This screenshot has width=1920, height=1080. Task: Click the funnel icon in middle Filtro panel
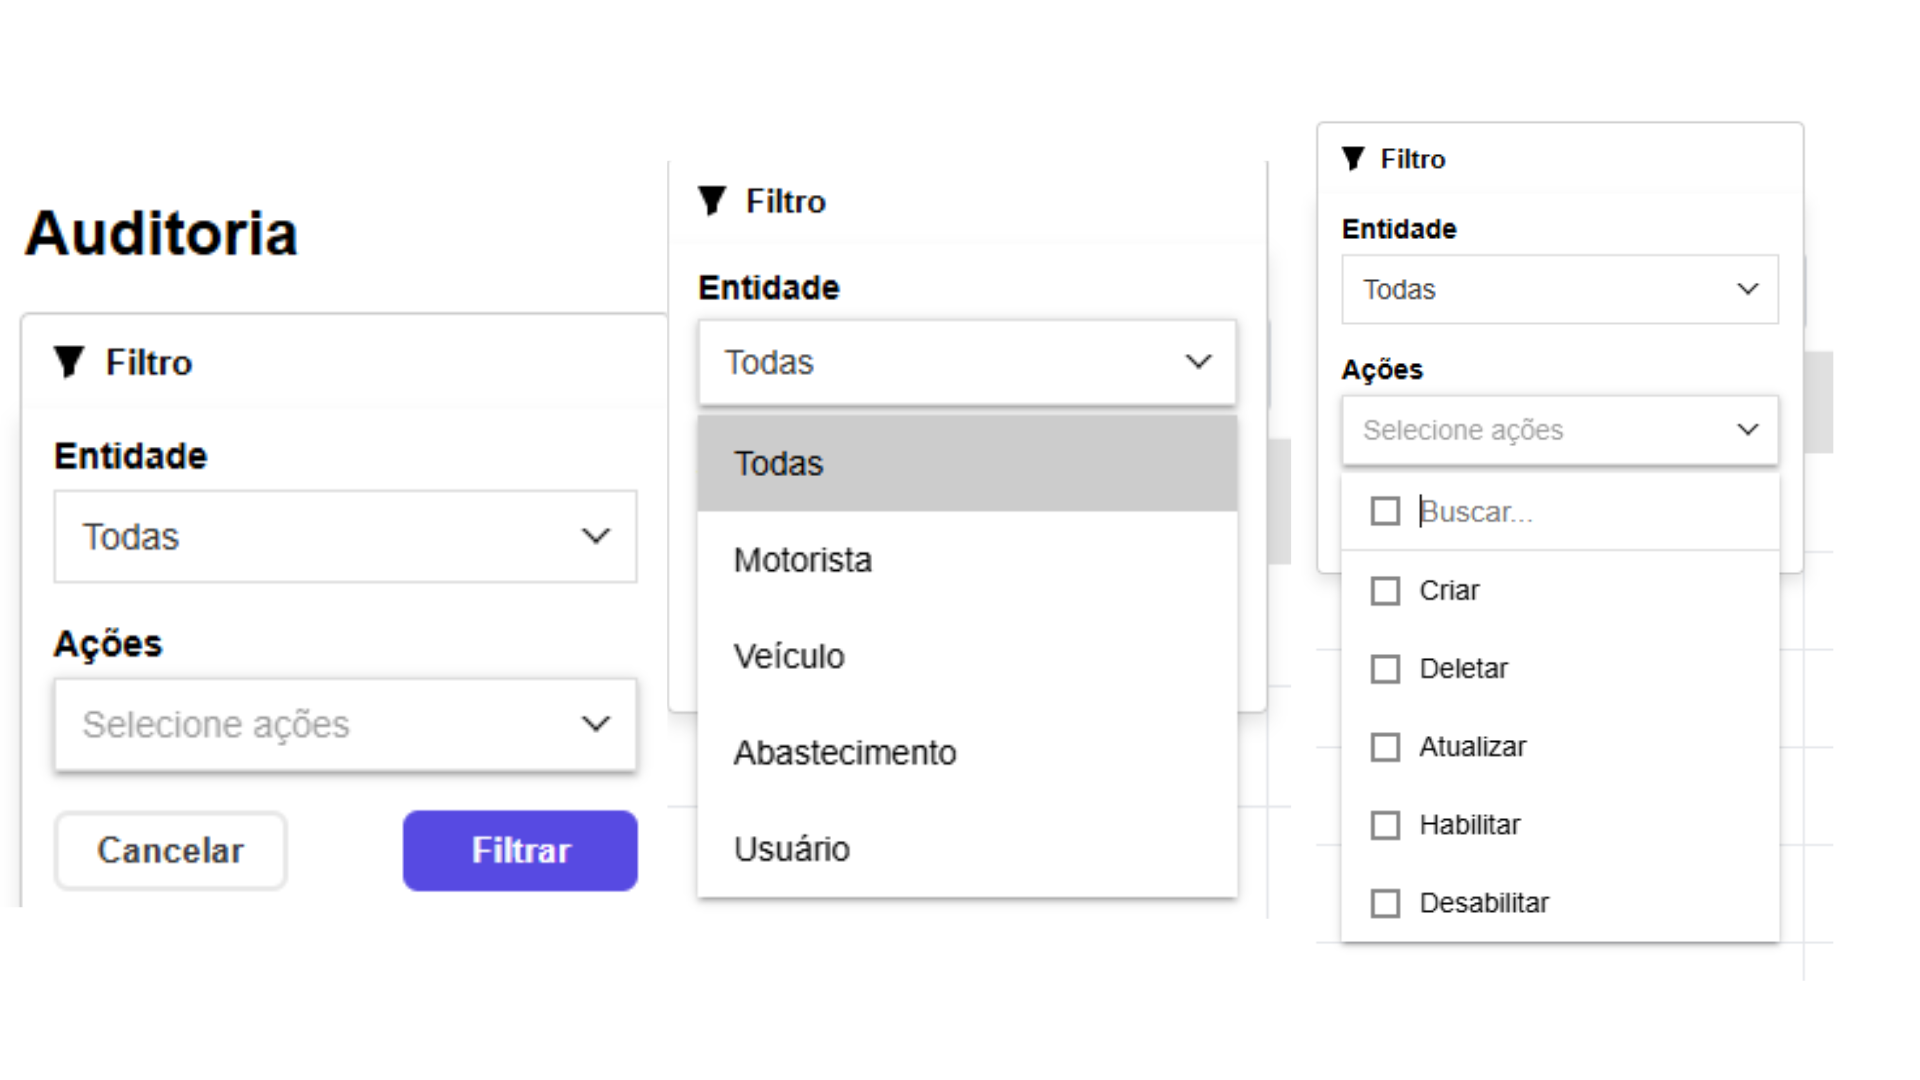coord(711,201)
